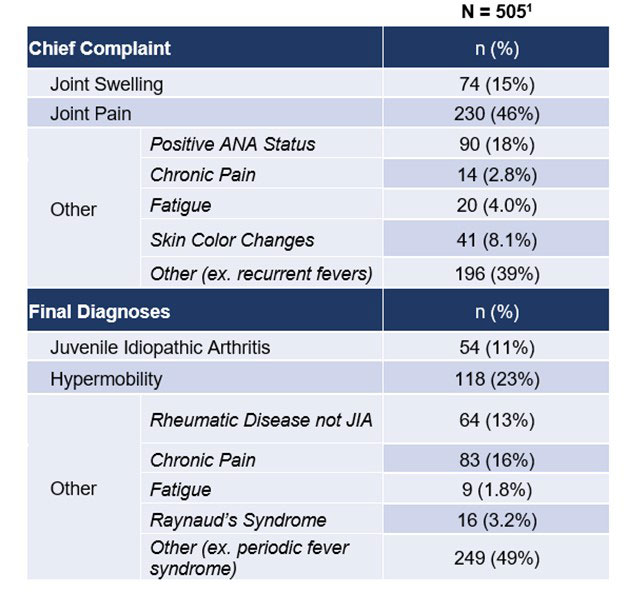Click the Rheumatic Disease not JIA cell
The width and height of the screenshot is (638, 604).
click(x=261, y=420)
